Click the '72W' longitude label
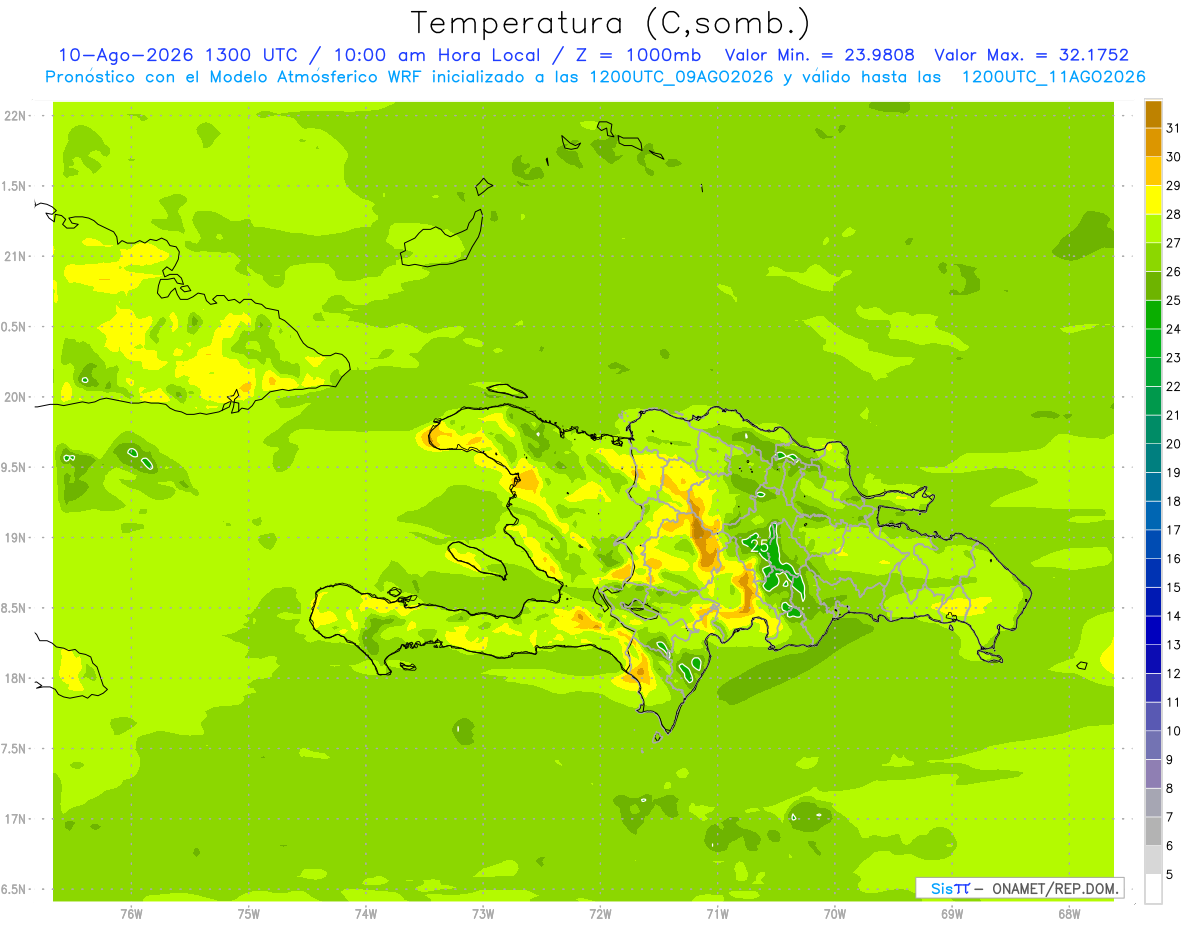The width and height of the screenshot is (1200, 927). [x=600, y=914]
